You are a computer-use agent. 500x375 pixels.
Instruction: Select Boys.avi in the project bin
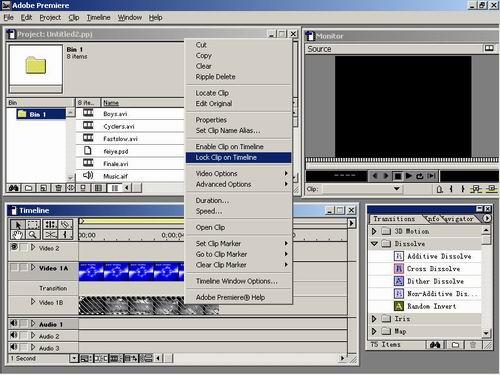pos(115,114)
